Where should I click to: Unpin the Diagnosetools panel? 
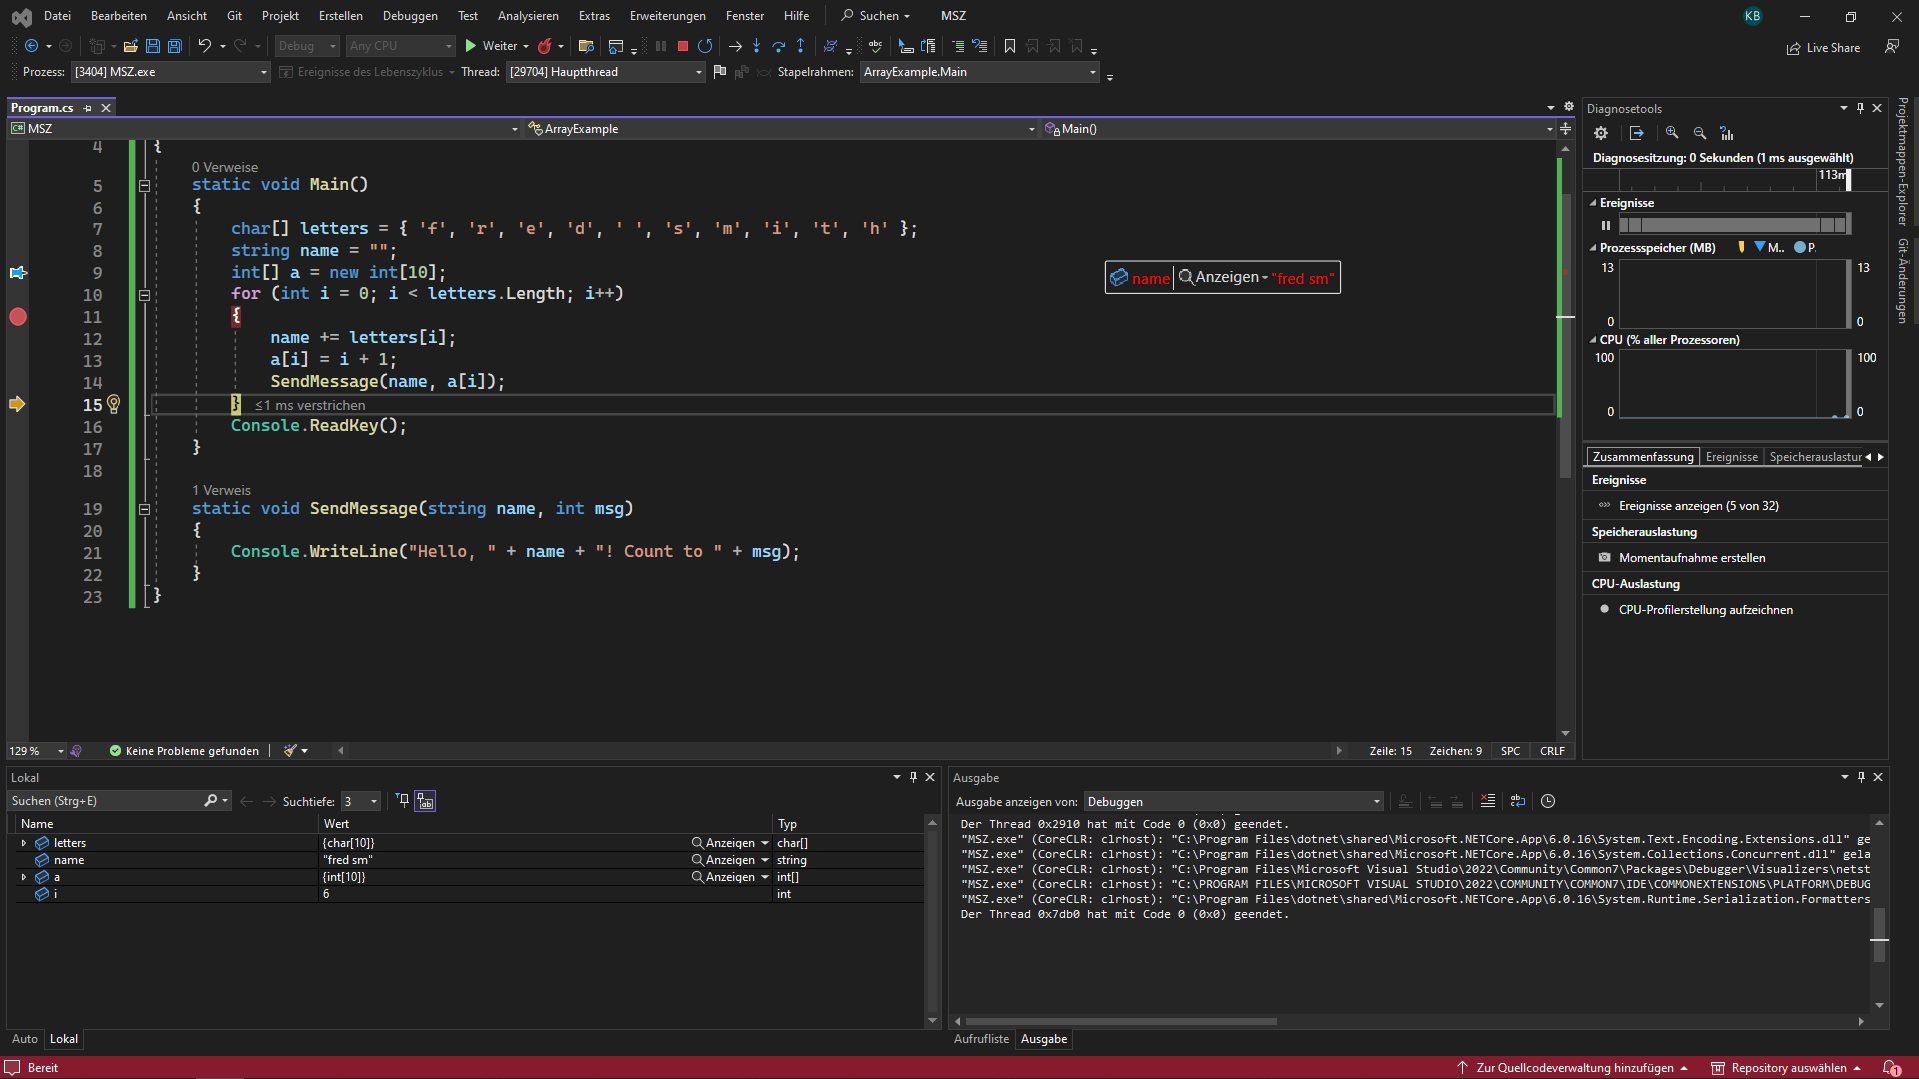1860,108
